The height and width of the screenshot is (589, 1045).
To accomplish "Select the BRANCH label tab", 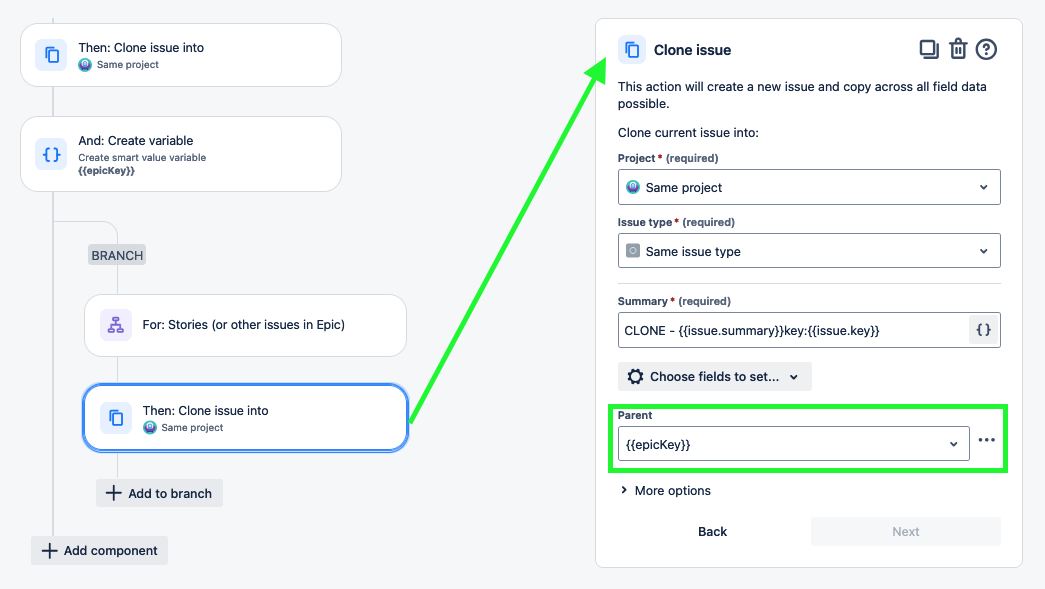I will [116, 255].
